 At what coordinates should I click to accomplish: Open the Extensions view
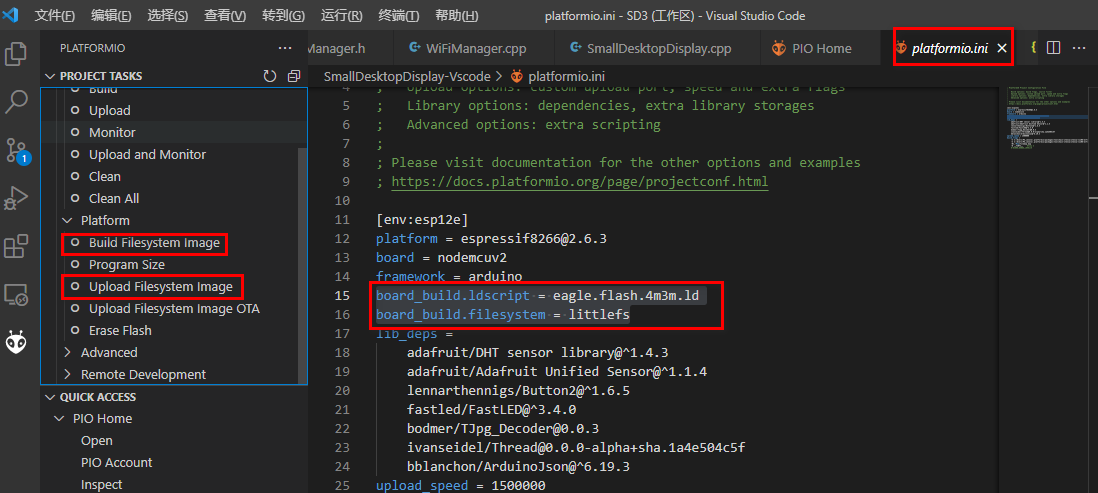click(x=16, y=246)
